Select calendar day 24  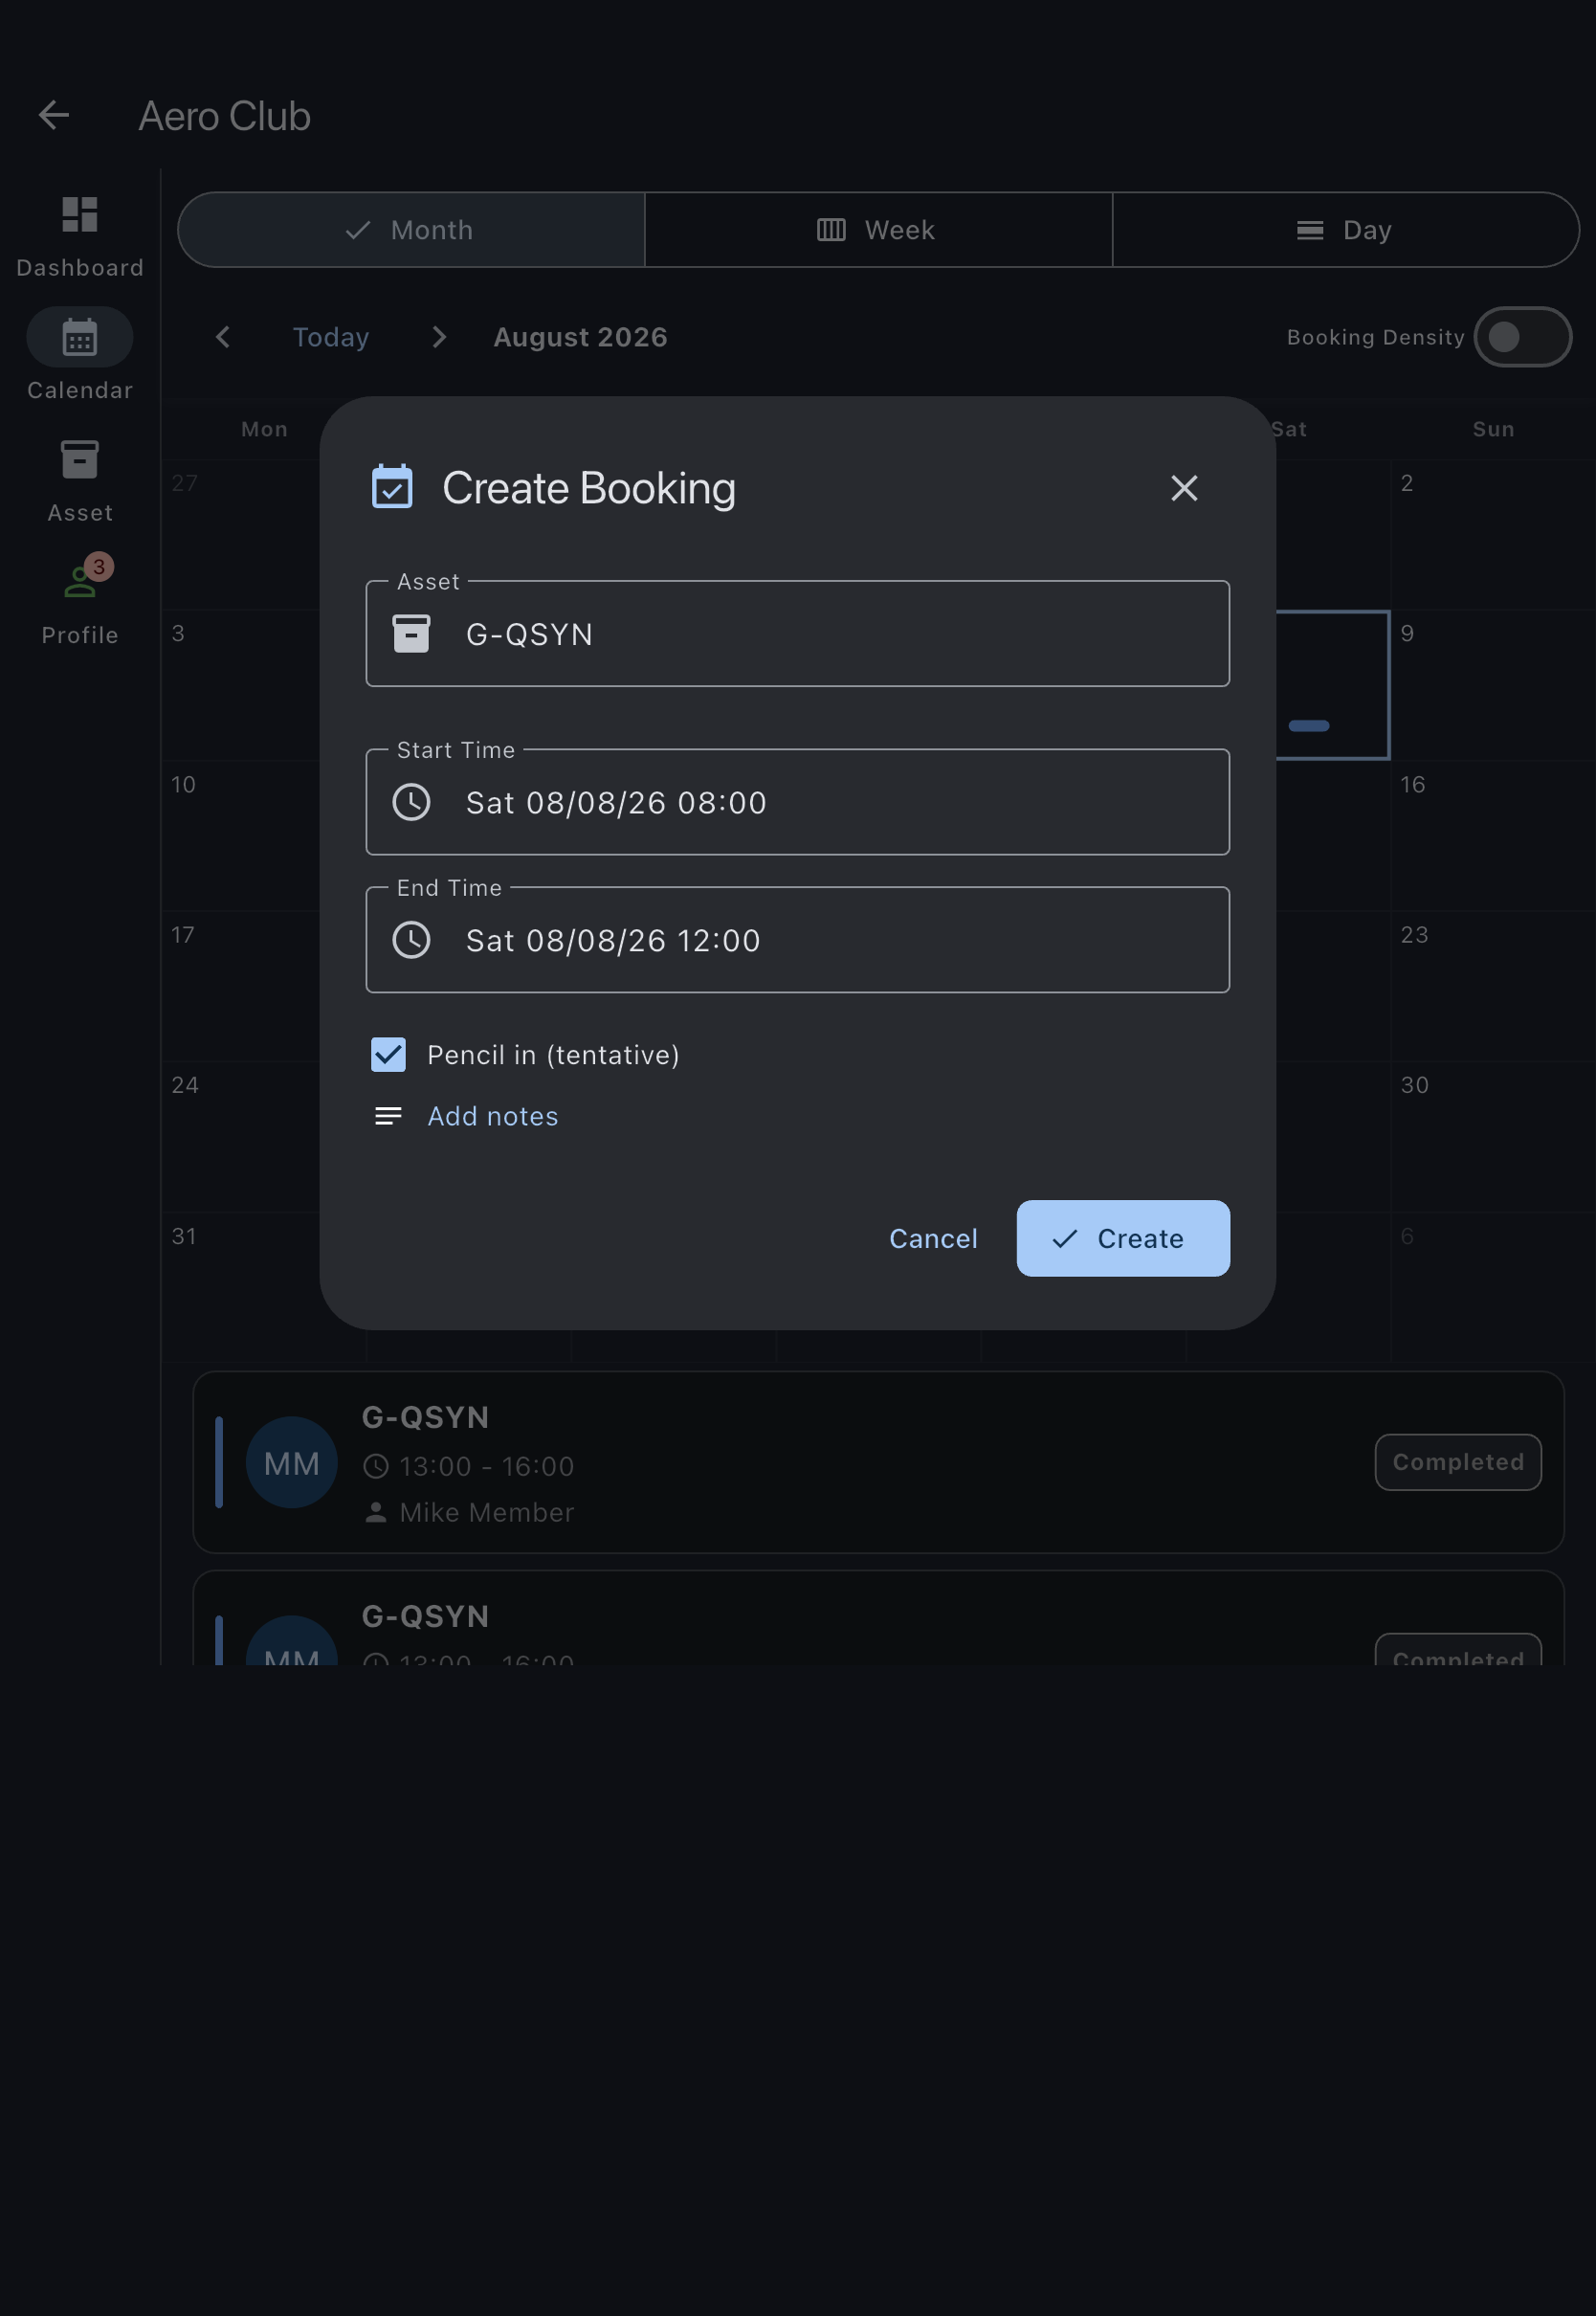241,1136
